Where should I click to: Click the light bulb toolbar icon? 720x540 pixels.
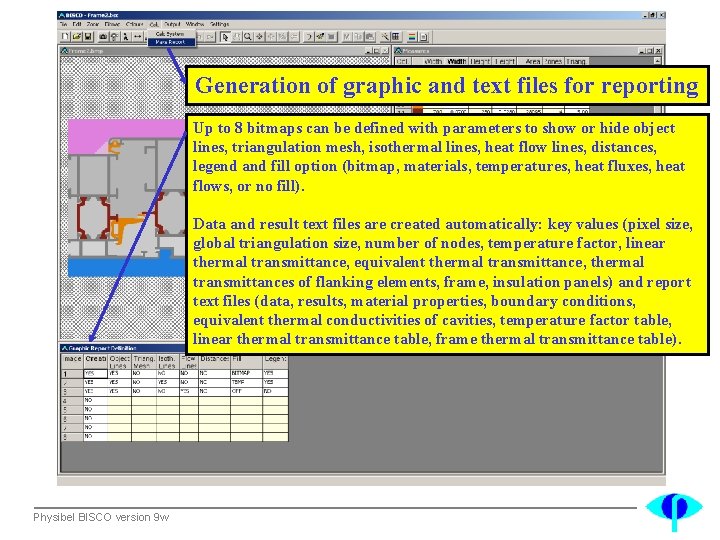pyautogui.click(x=114, y=37)
